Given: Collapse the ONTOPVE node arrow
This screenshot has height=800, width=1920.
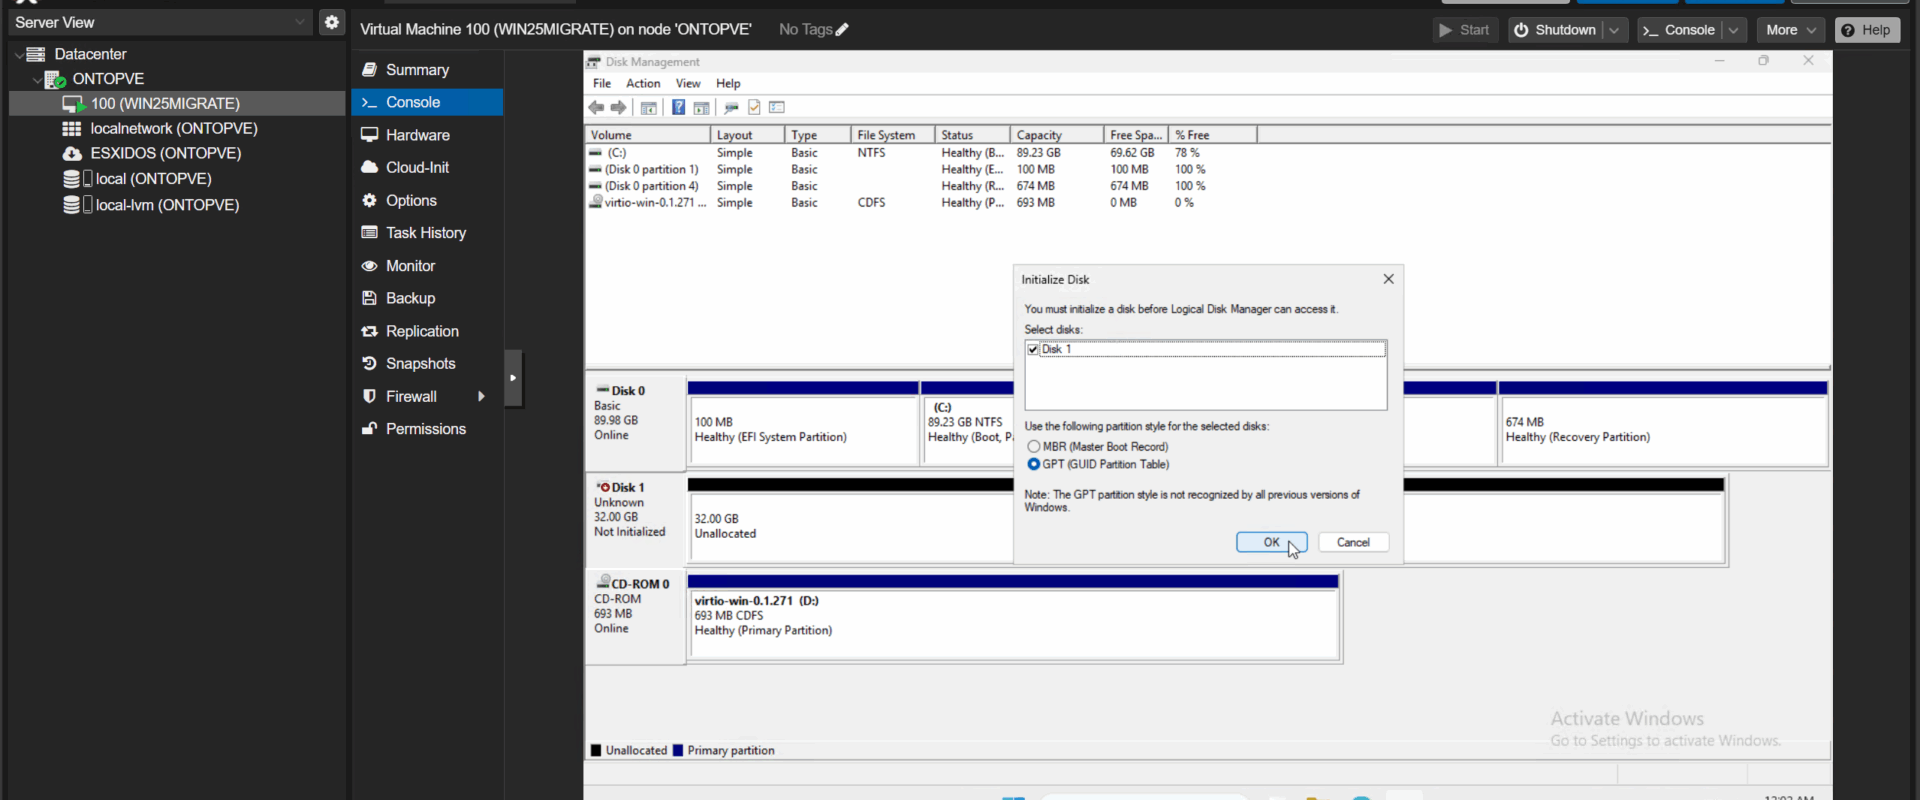Looking at the screenshot, I should [38, 79].
